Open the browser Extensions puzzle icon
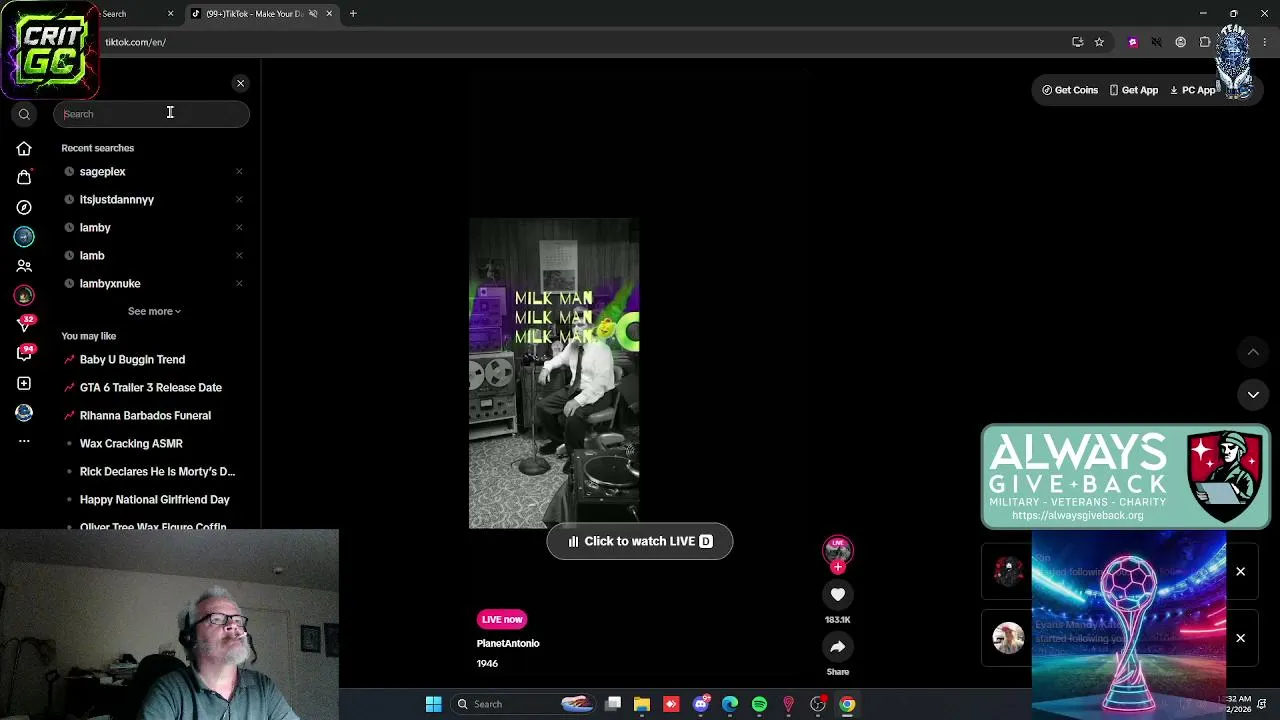The image size is (1280, 720). click(x=1205, y=42)
